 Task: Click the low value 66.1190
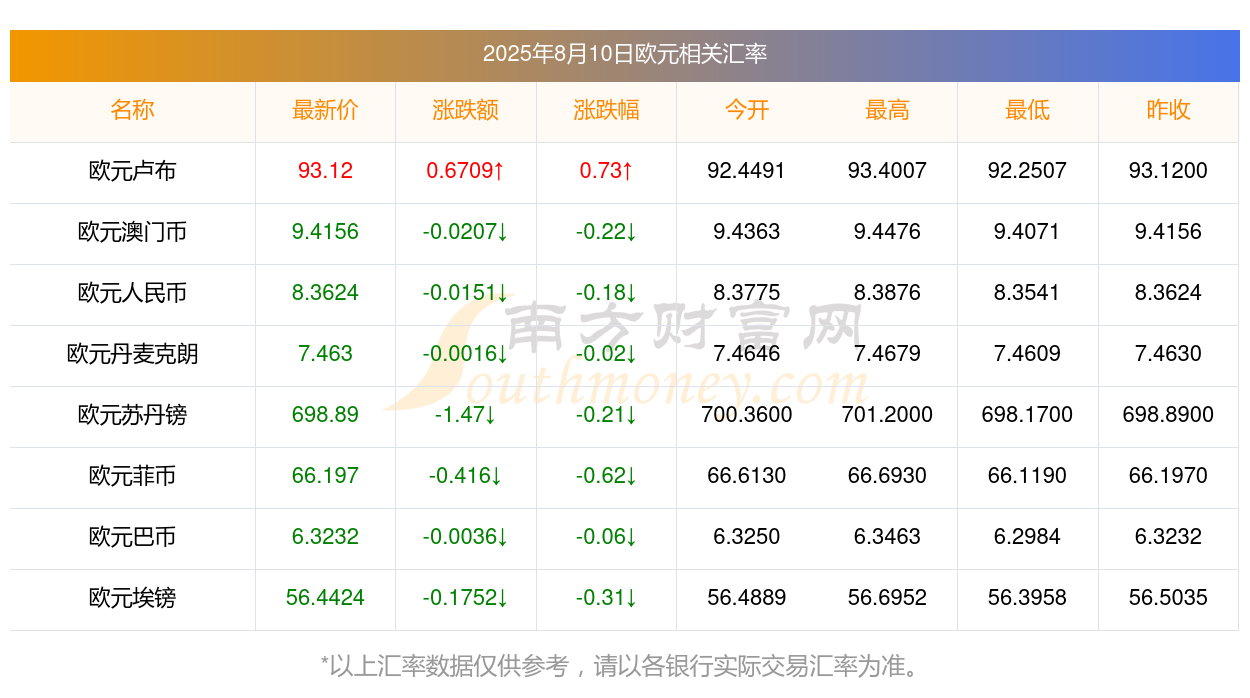1028,476
